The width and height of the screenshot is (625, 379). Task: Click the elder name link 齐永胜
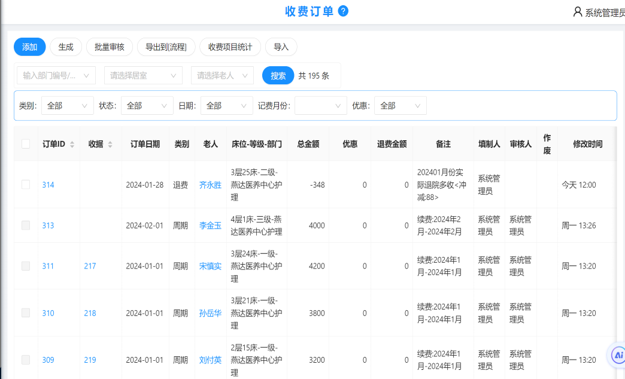pyautogui.click(x=210, y=185)
